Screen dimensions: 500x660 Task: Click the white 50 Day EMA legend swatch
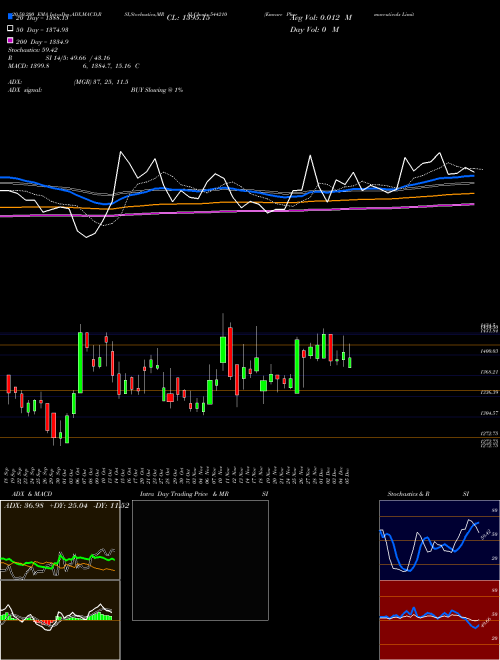point(10,29)
